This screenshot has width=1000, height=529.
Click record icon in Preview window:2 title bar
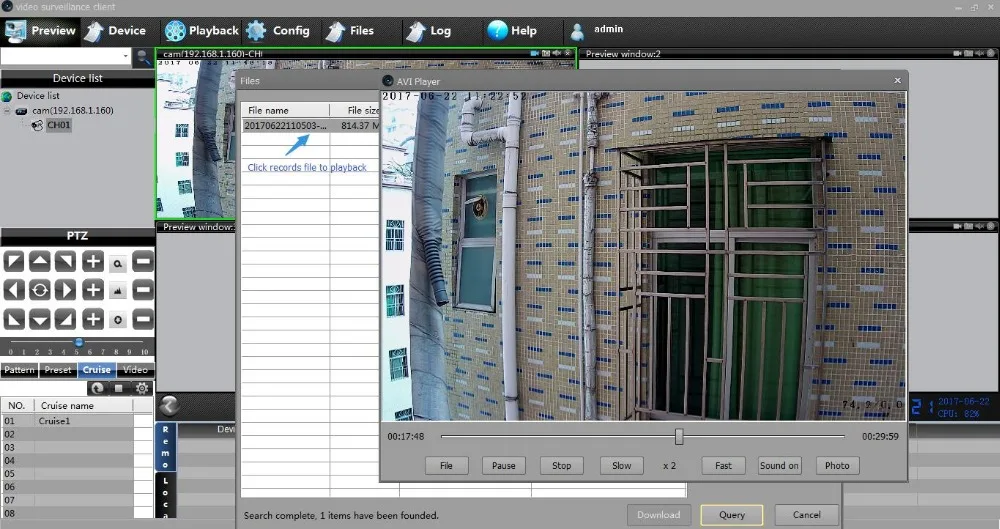tap(958, 54)
